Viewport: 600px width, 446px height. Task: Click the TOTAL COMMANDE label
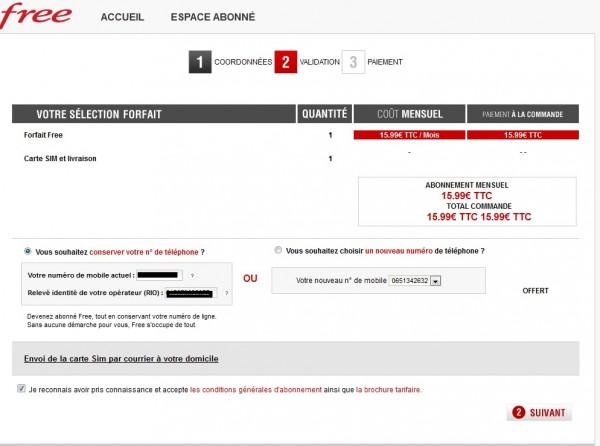479,206
